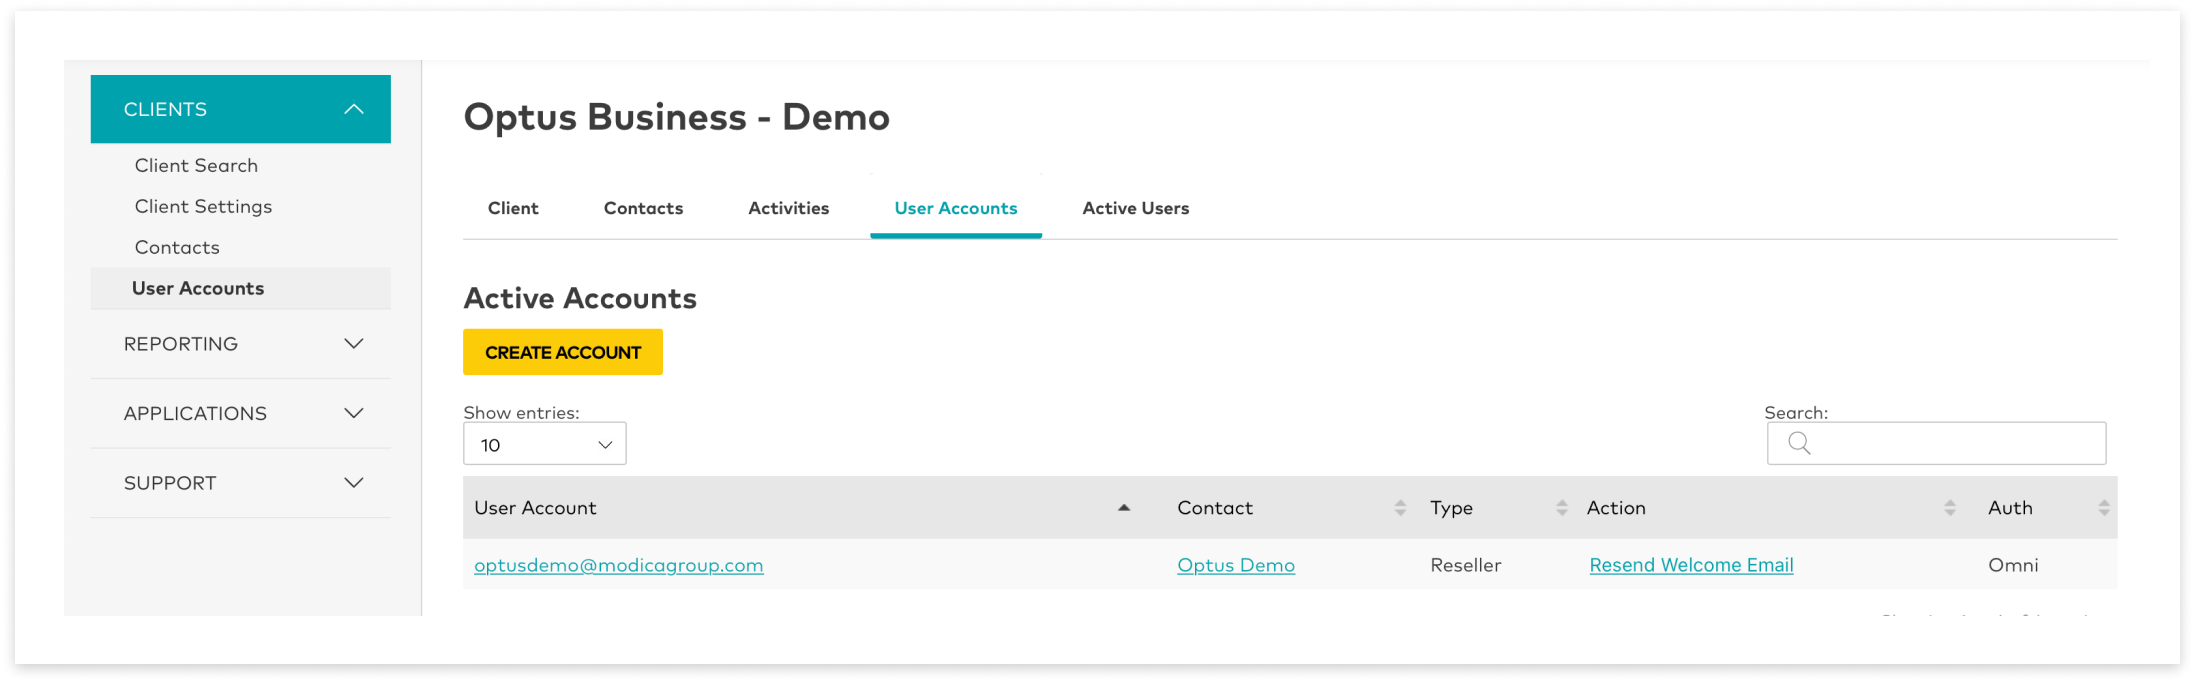Sort by Auth column arrows
The height and width of the screenshot is (683, 2195).
(x=2103, y=508)
